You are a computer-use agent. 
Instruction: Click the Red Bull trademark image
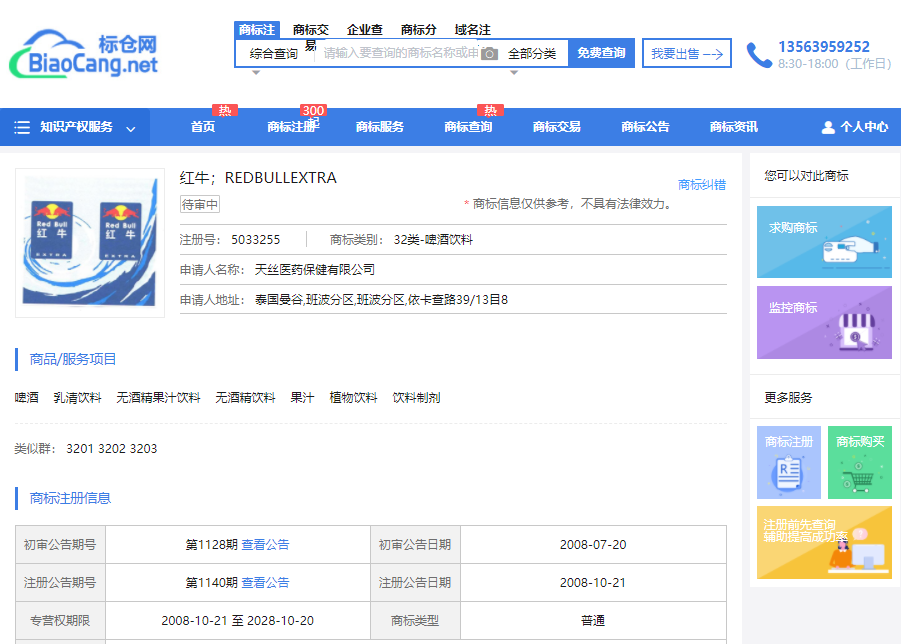point(90,243)
